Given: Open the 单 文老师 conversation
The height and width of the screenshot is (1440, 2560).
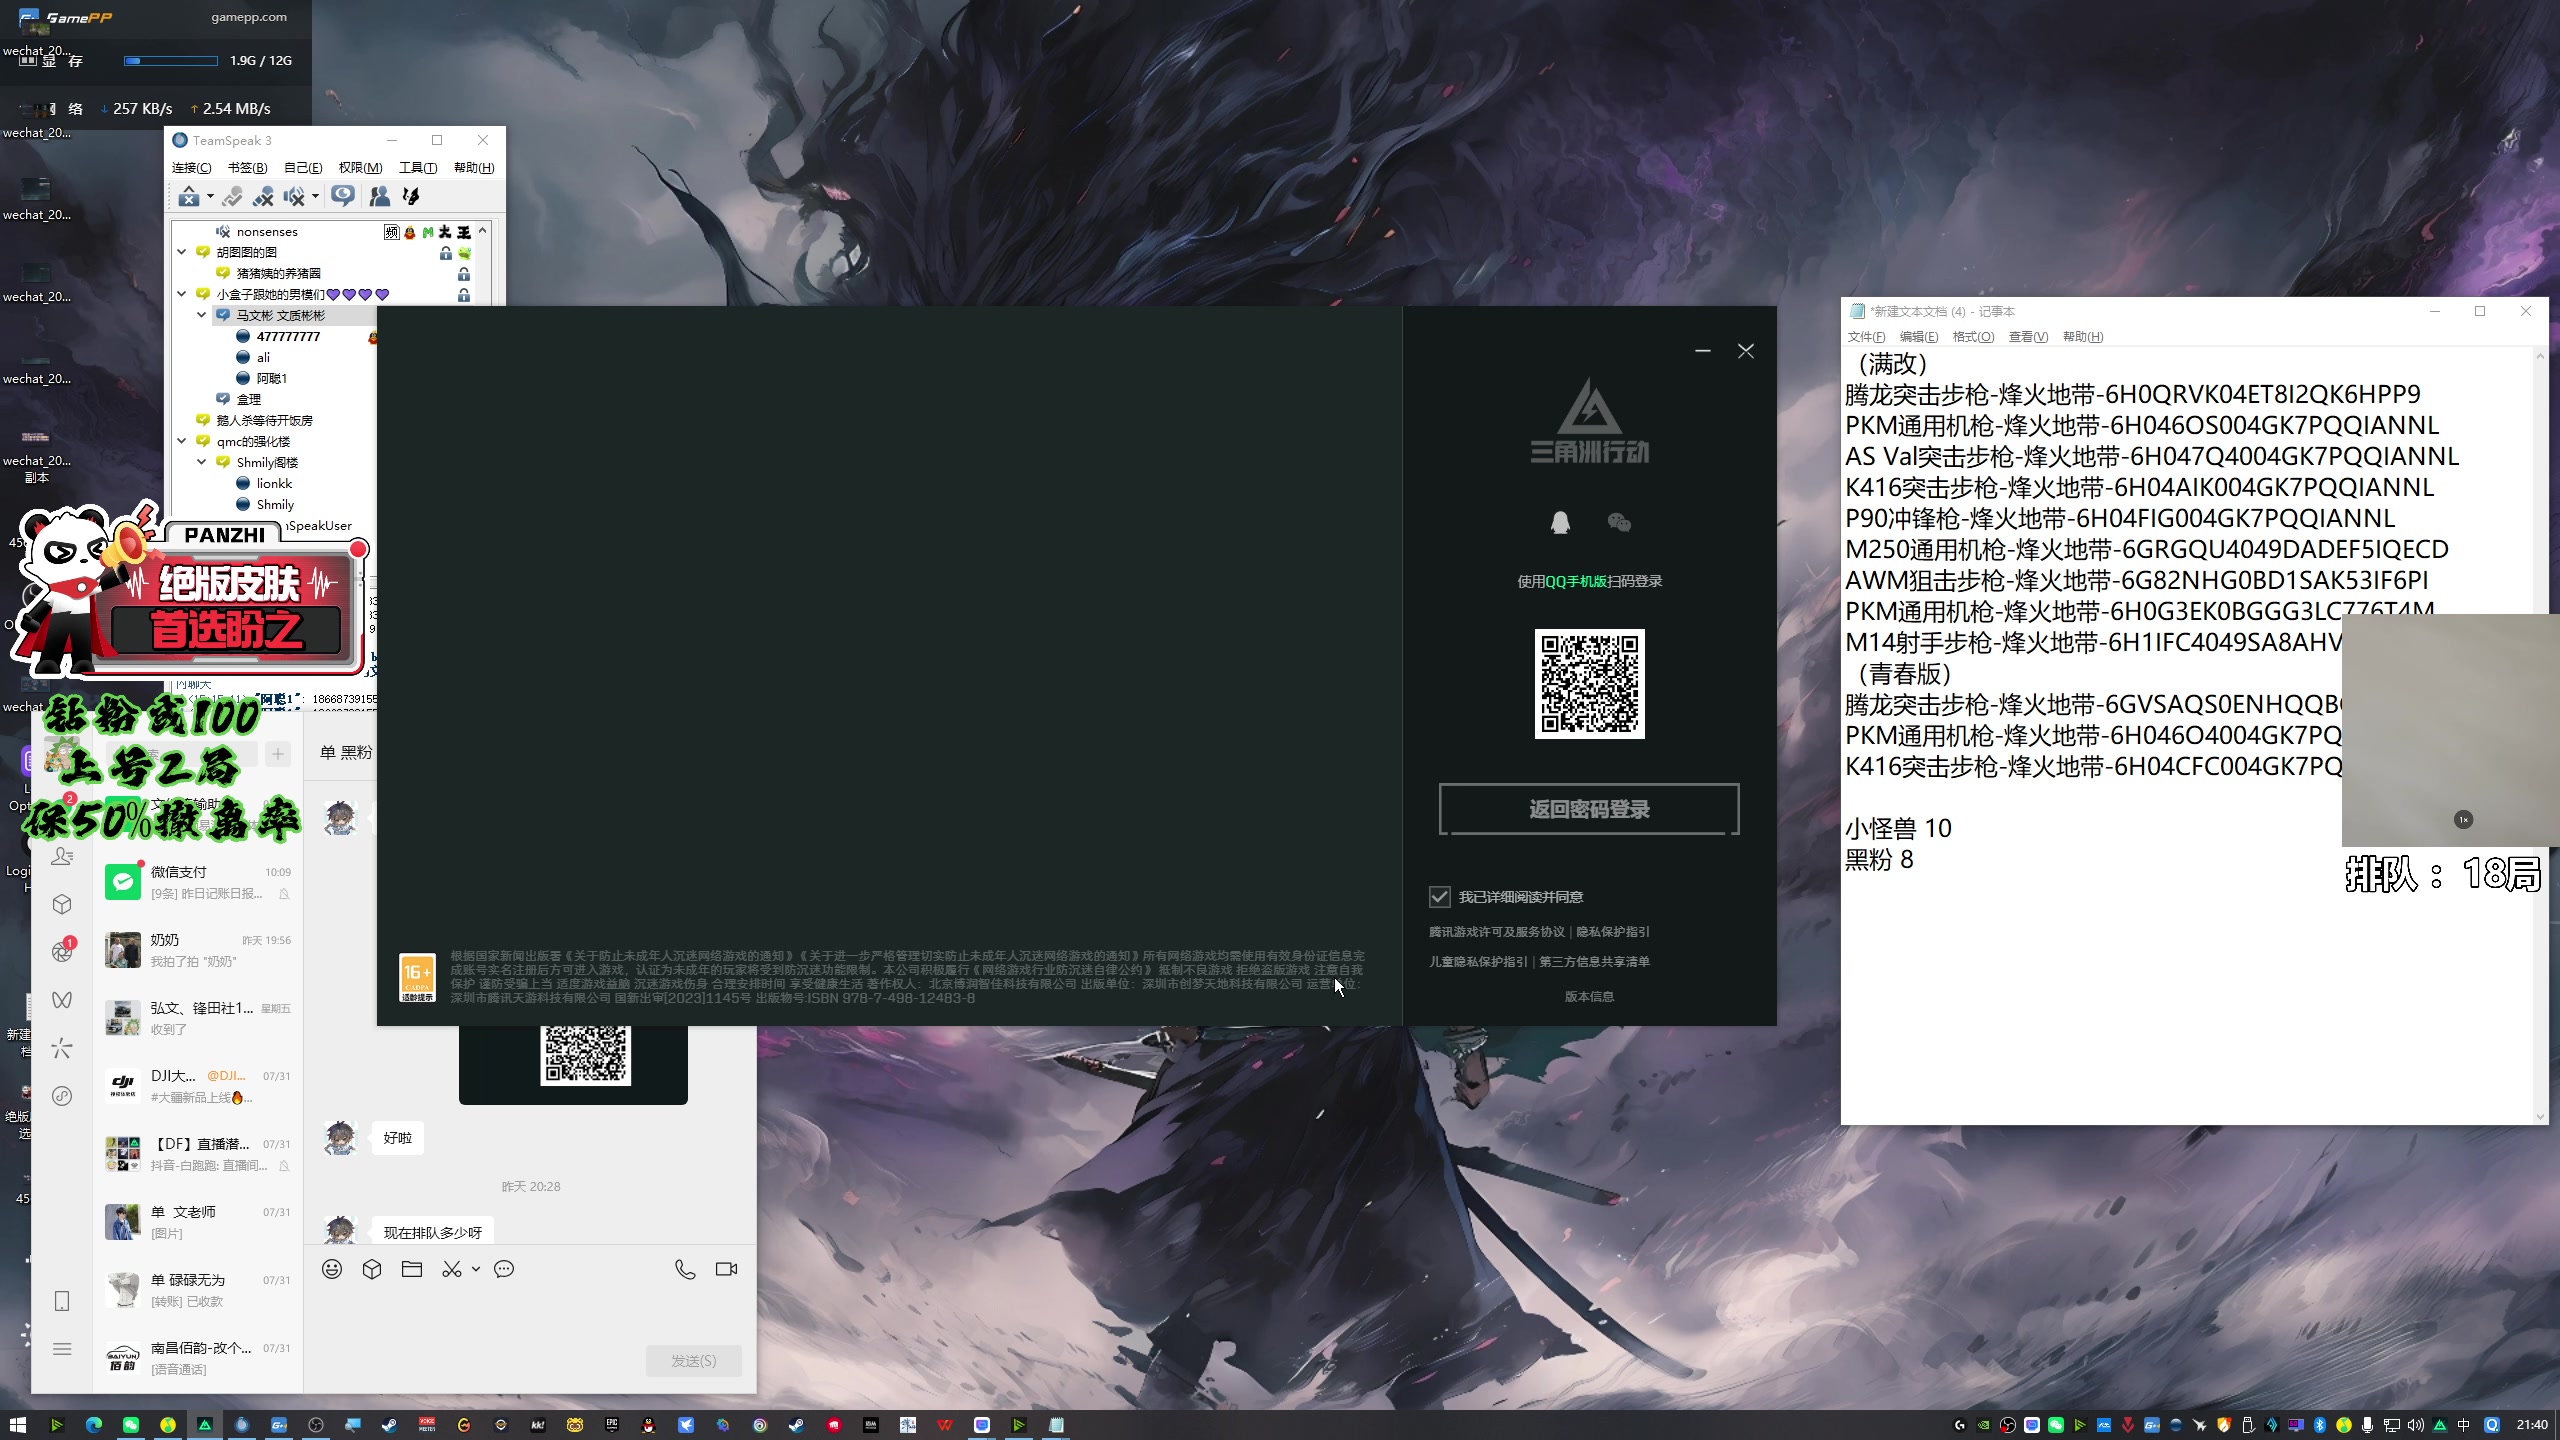Looking at the screenshot, I should click(198, 1222).
